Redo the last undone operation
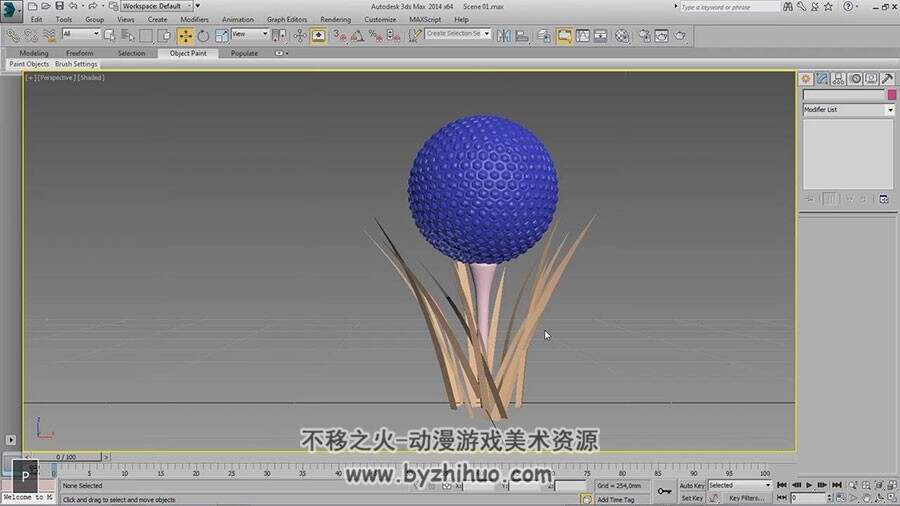This screenshot has width=900, height=506. pos(92,6)
